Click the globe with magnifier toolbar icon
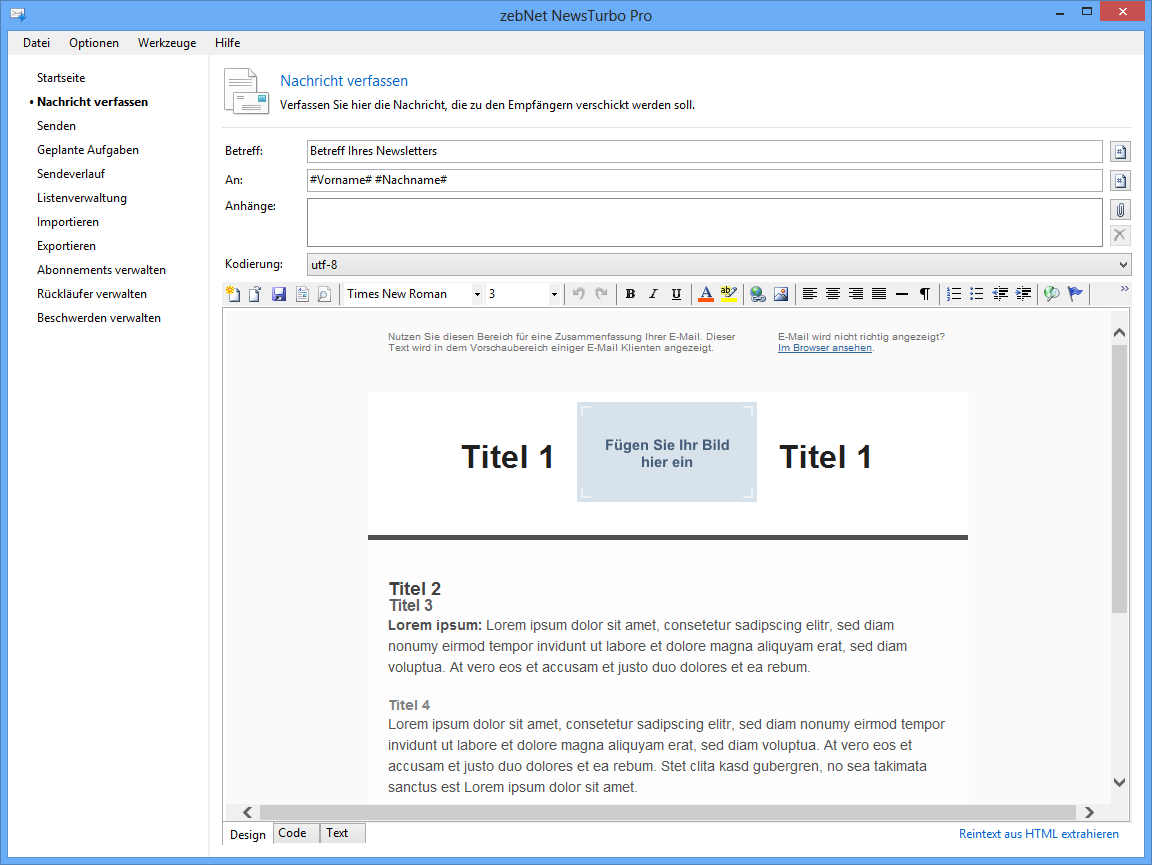The image size is (1152, 865). (1052, 294)
